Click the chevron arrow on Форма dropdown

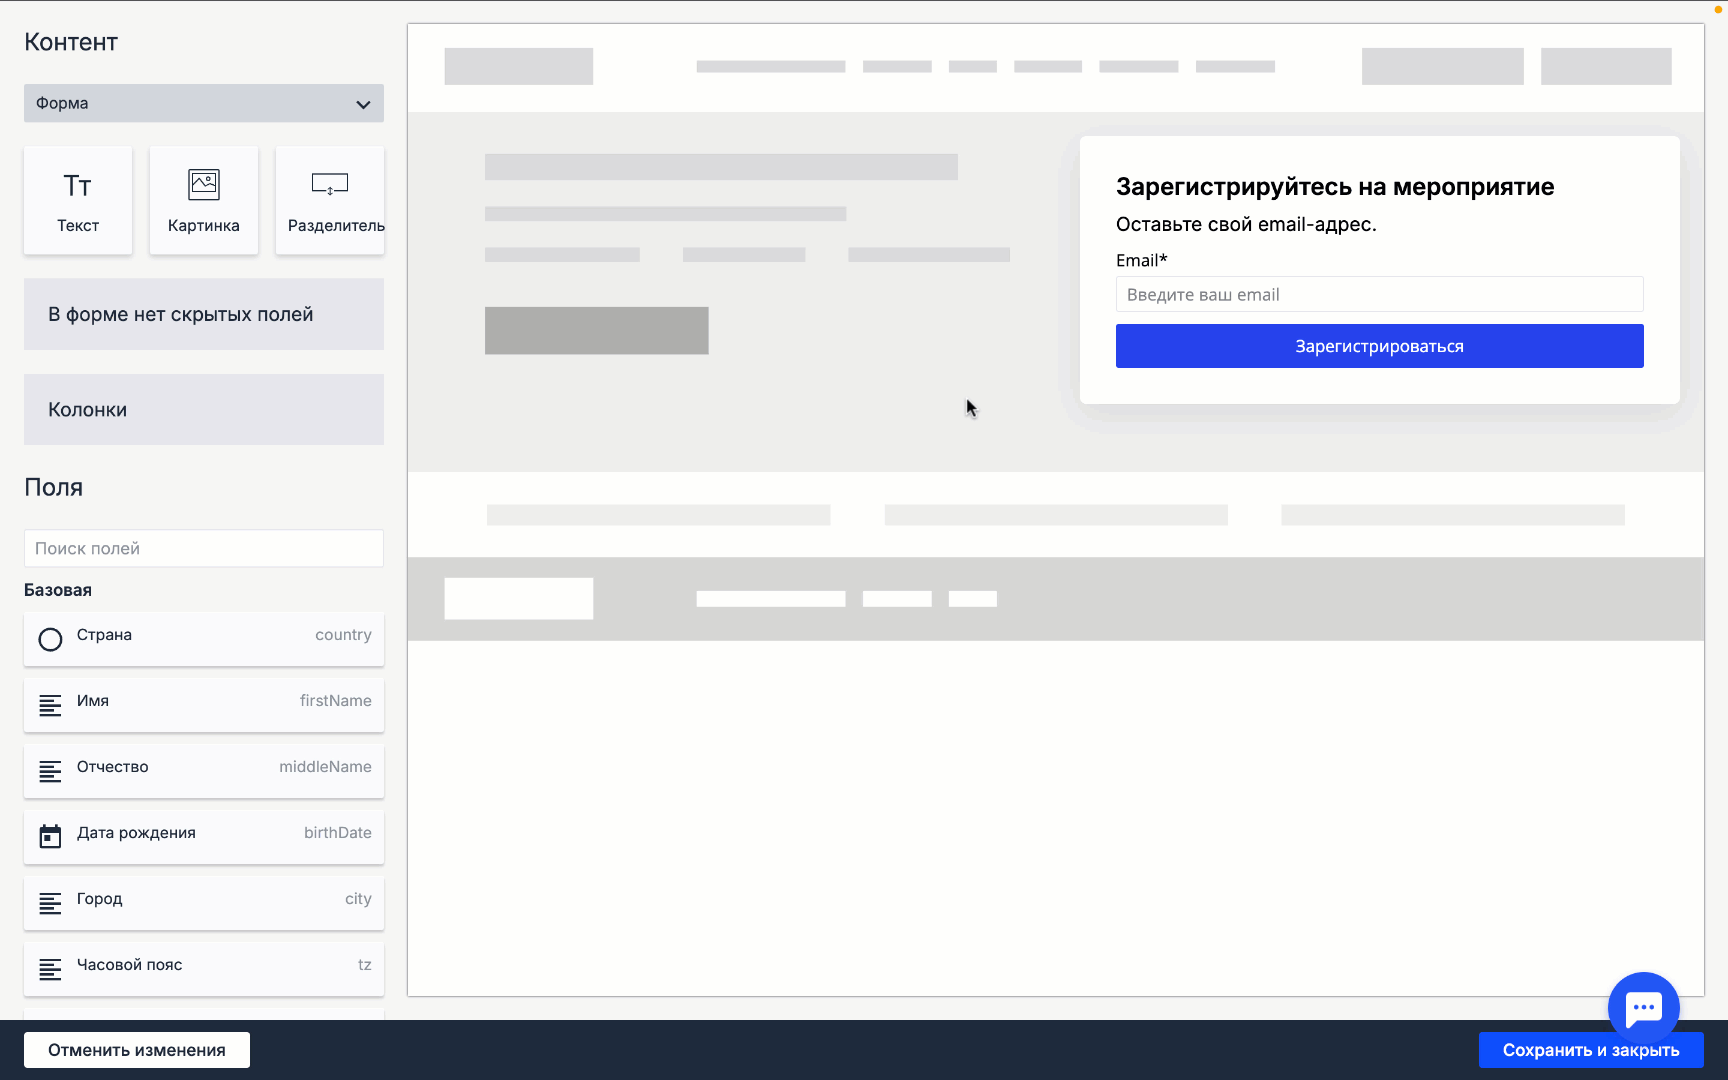(363, 104)
